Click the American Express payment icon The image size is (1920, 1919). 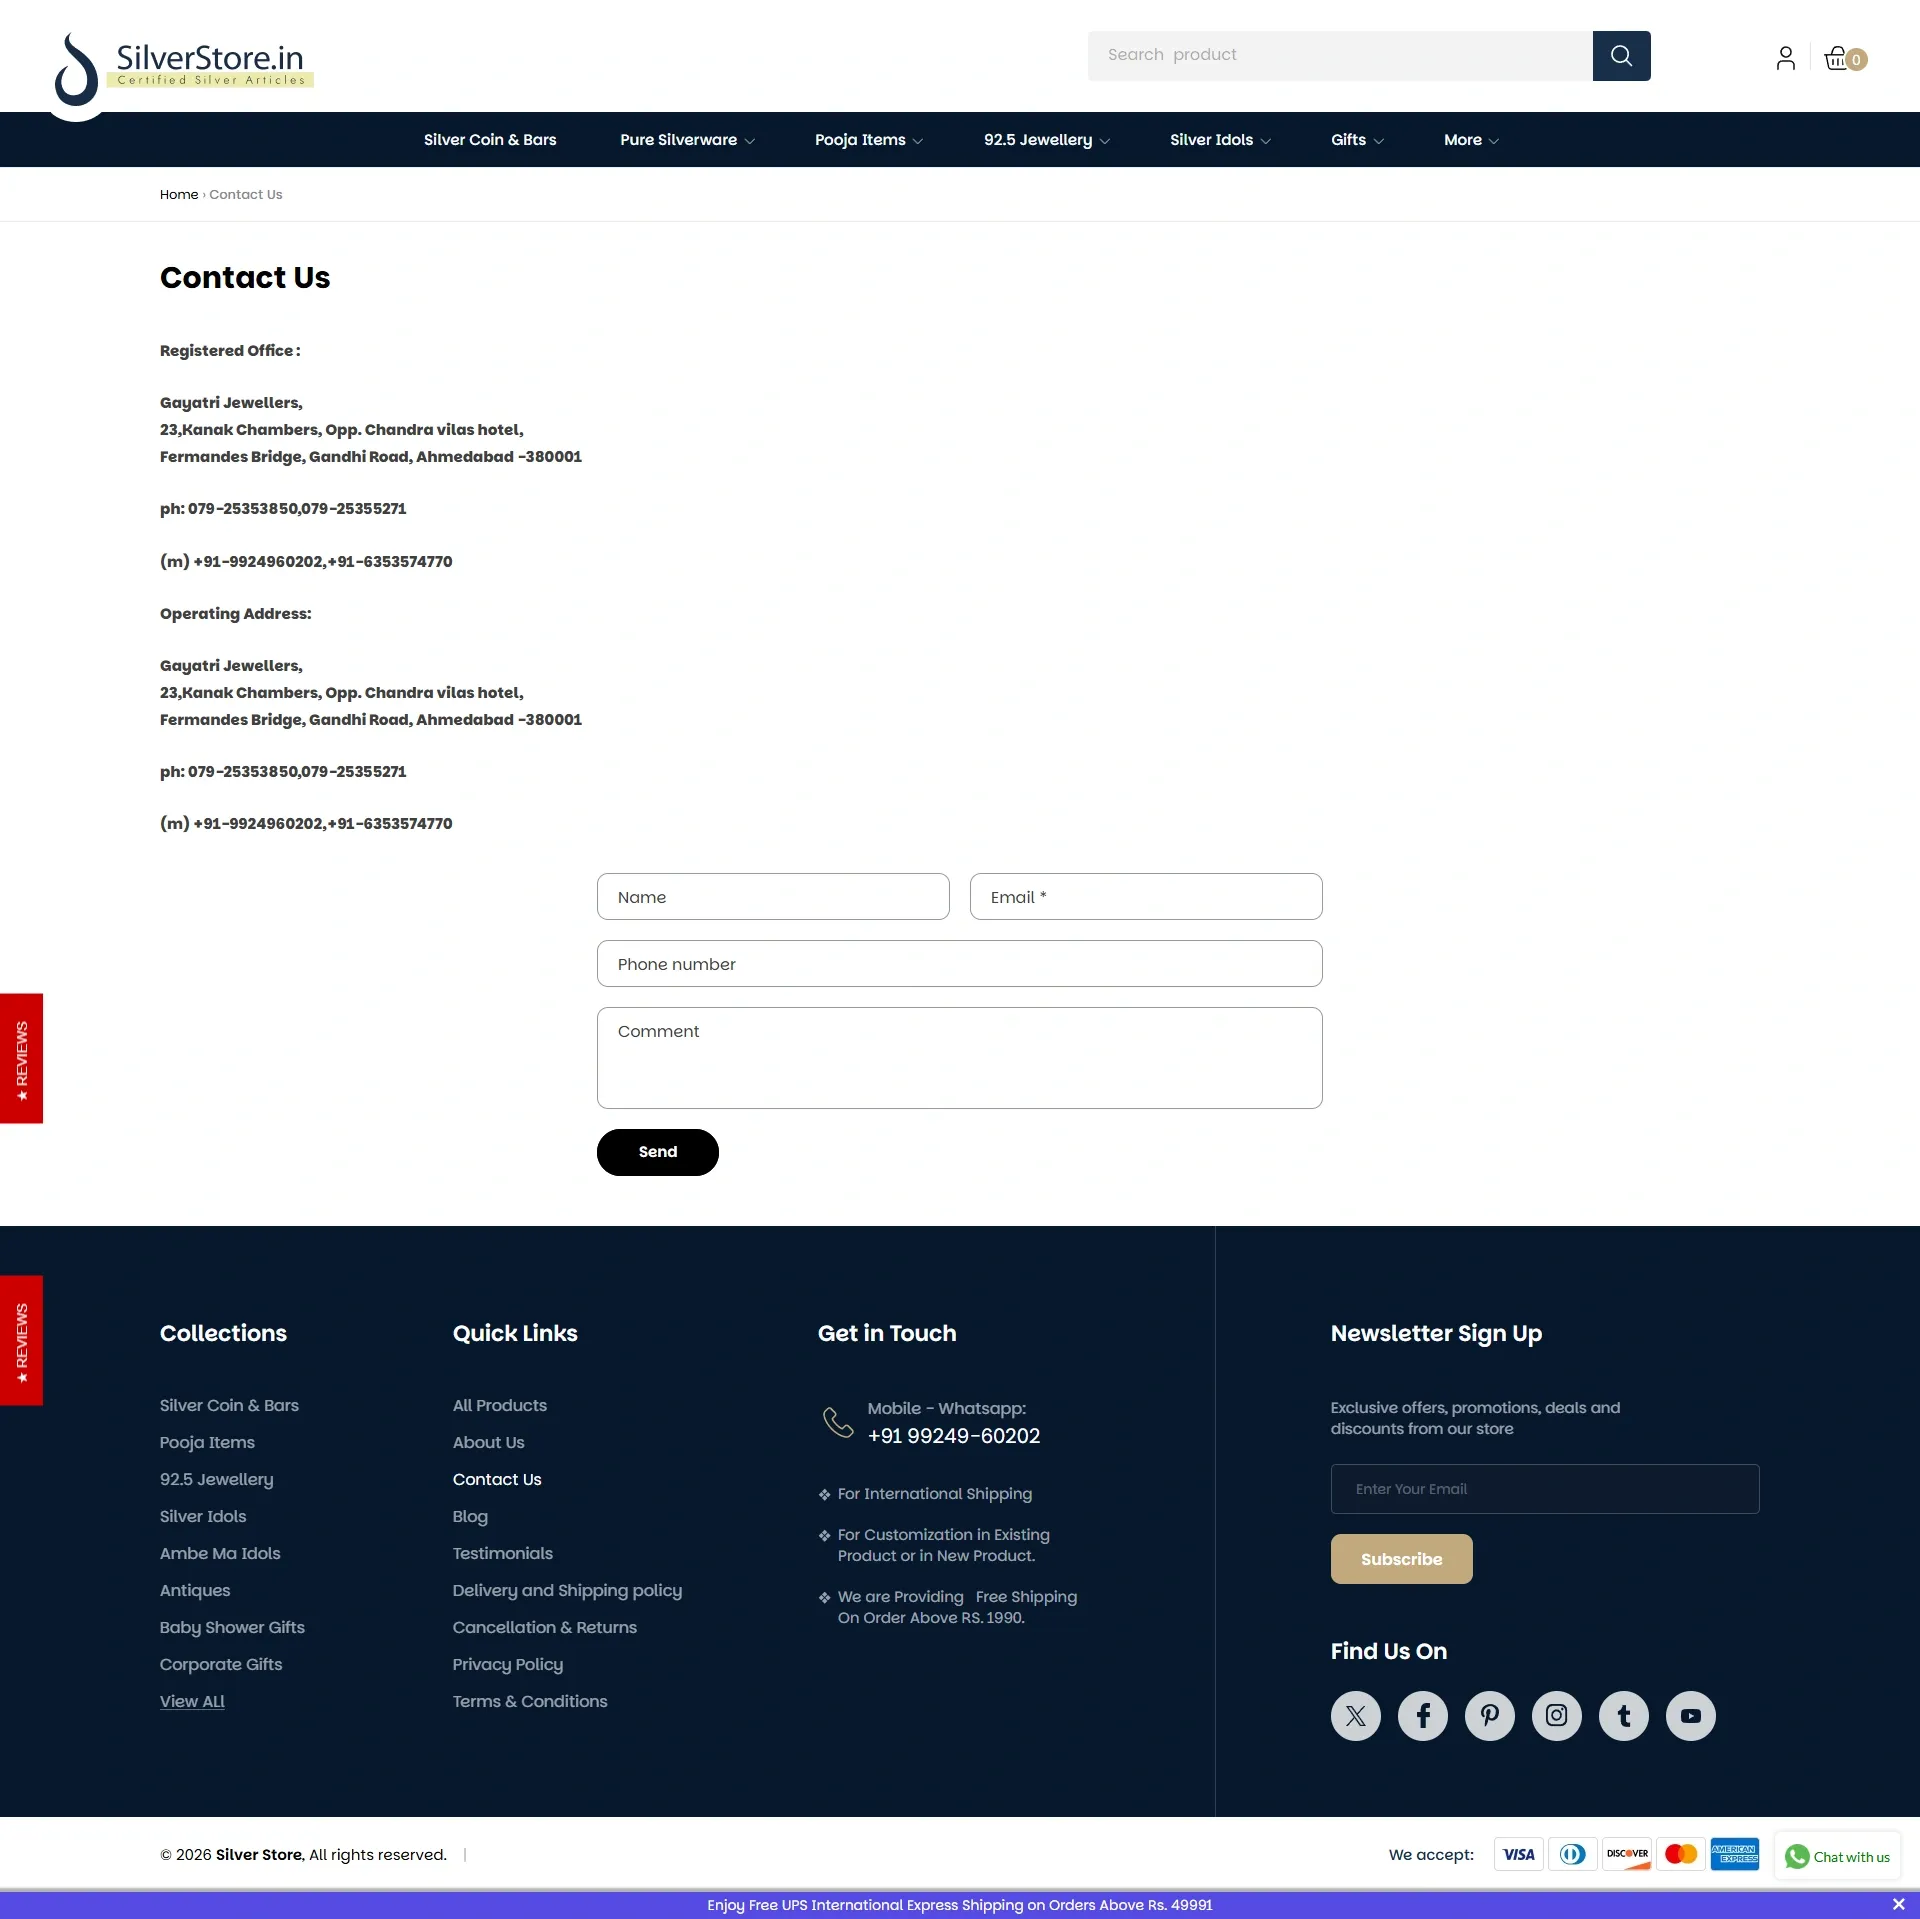pos(1735,1854)
